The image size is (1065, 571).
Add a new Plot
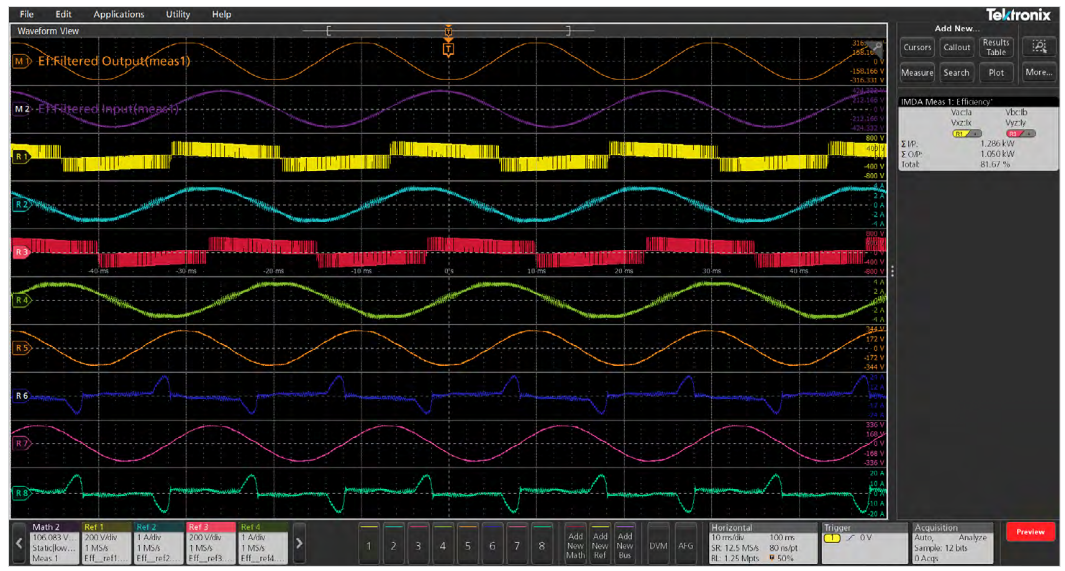995,72
